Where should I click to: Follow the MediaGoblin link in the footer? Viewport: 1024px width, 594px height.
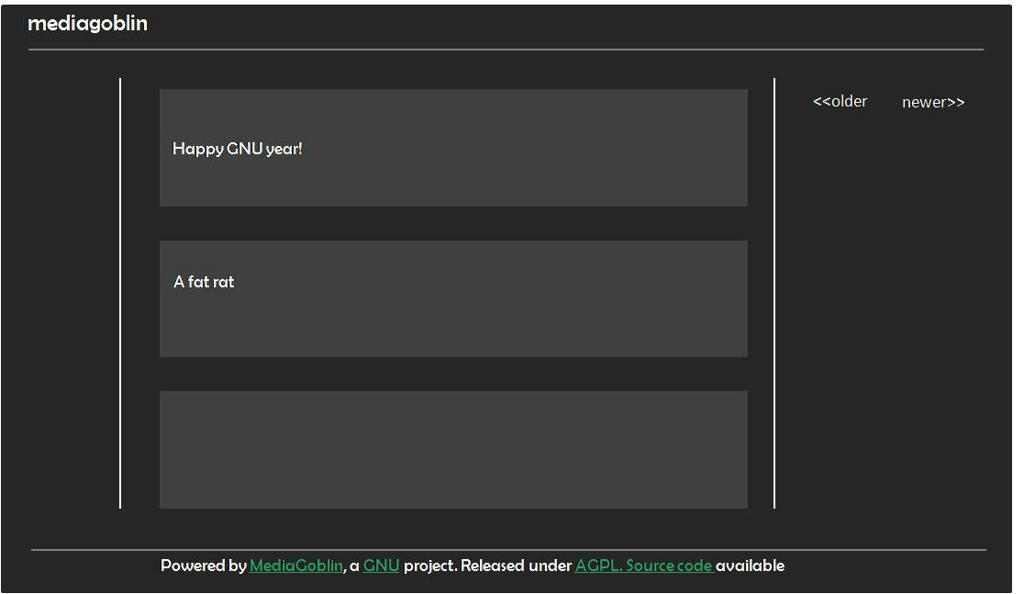pos(296,566)
